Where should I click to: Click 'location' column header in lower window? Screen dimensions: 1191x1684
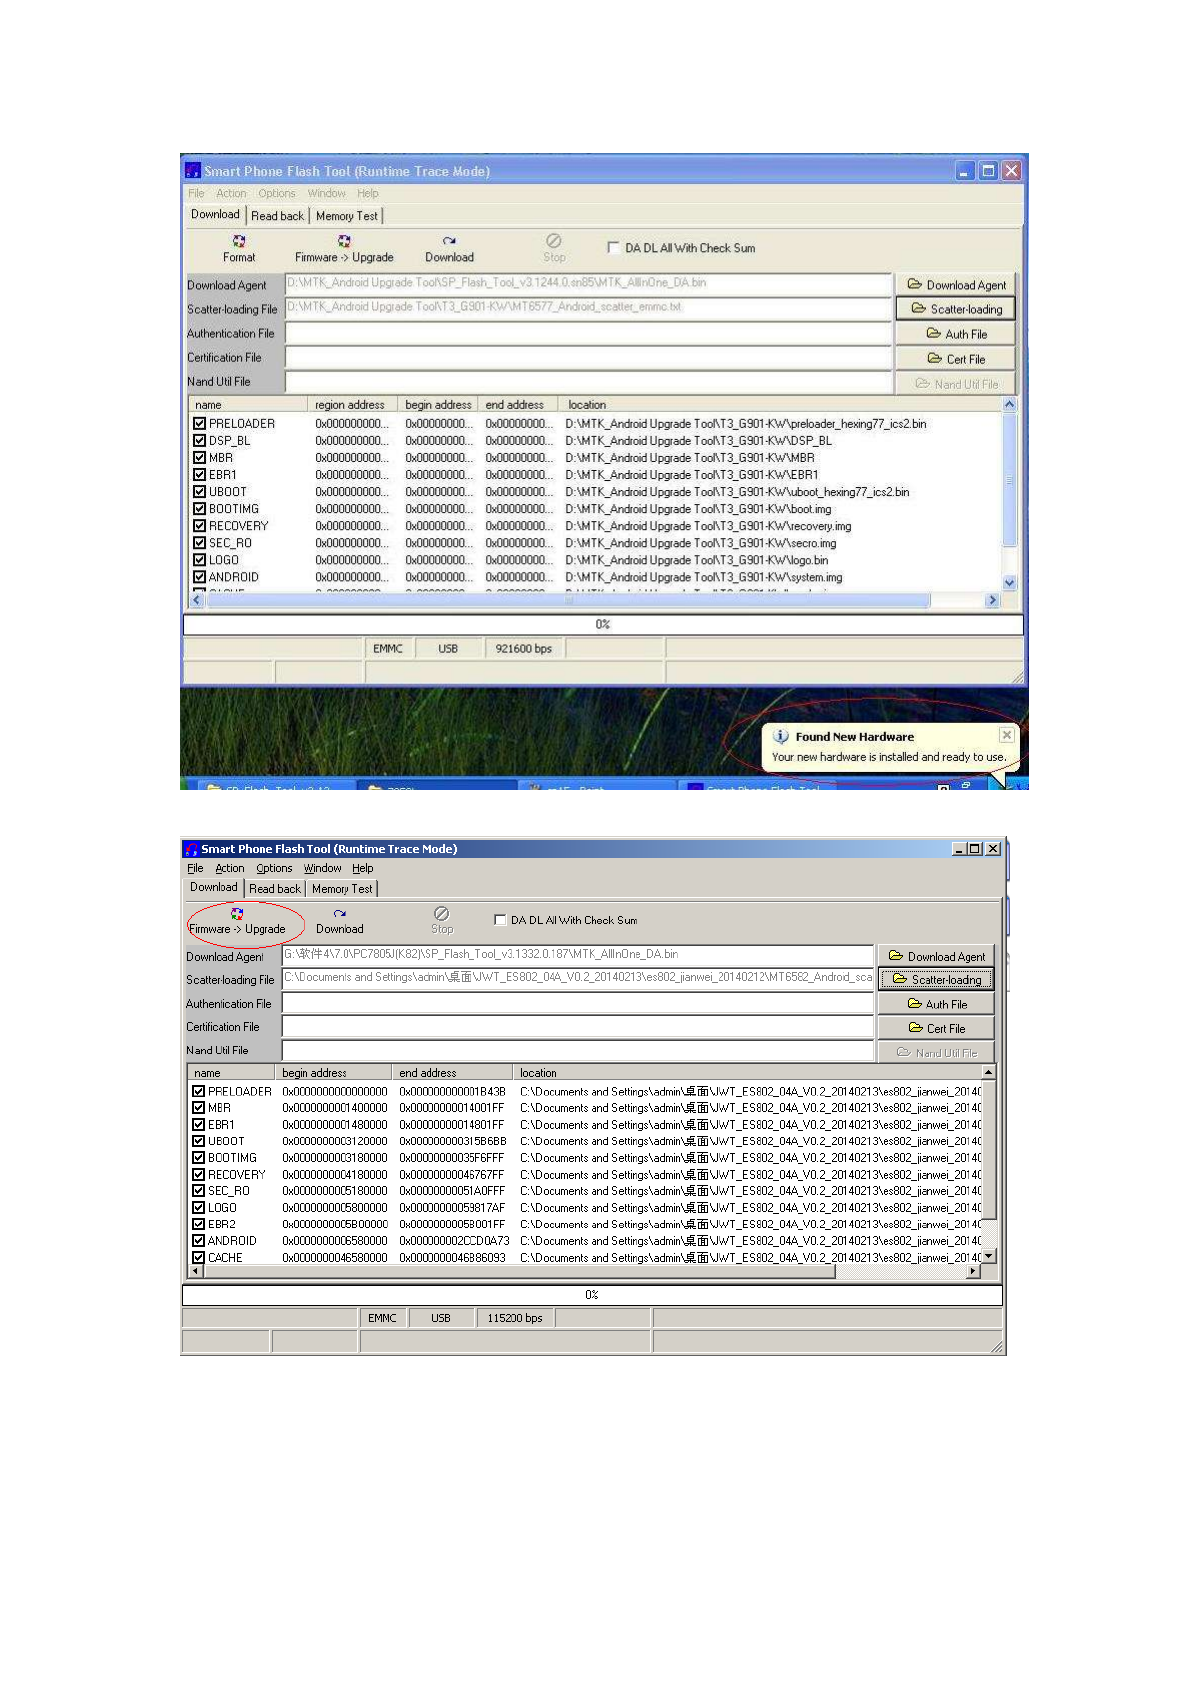click(746, 1073)
